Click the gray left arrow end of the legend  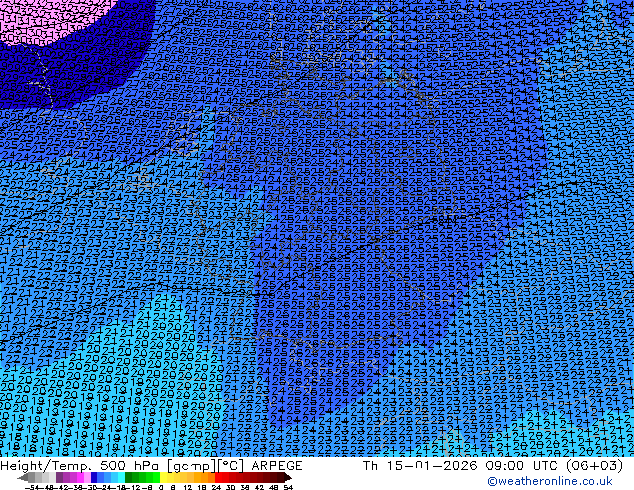[x=23, y=477]
